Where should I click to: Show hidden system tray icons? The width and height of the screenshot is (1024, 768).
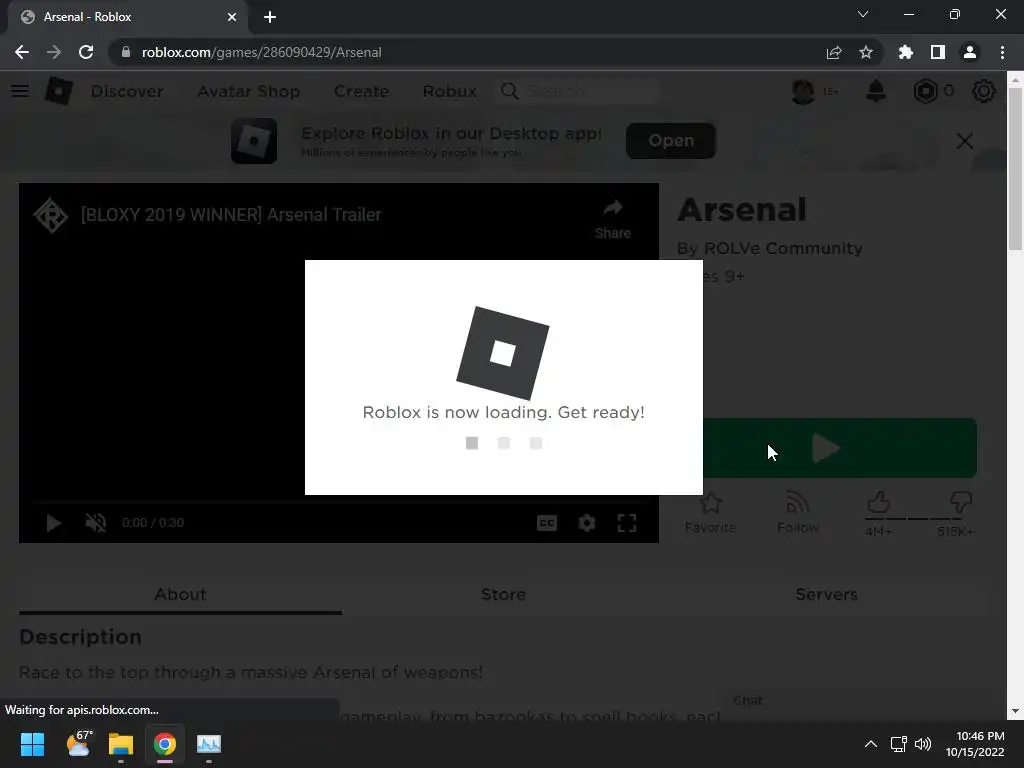[871, 744]
